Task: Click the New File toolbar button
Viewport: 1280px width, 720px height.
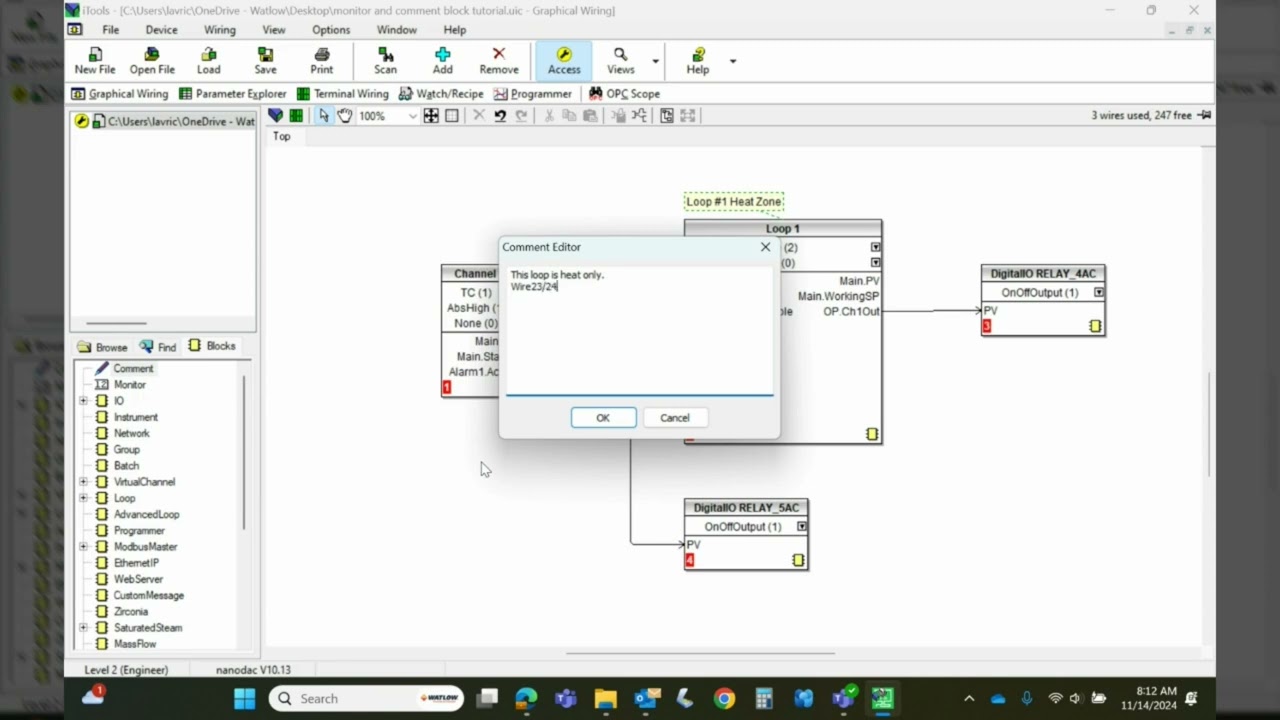Action: (94, 61)
